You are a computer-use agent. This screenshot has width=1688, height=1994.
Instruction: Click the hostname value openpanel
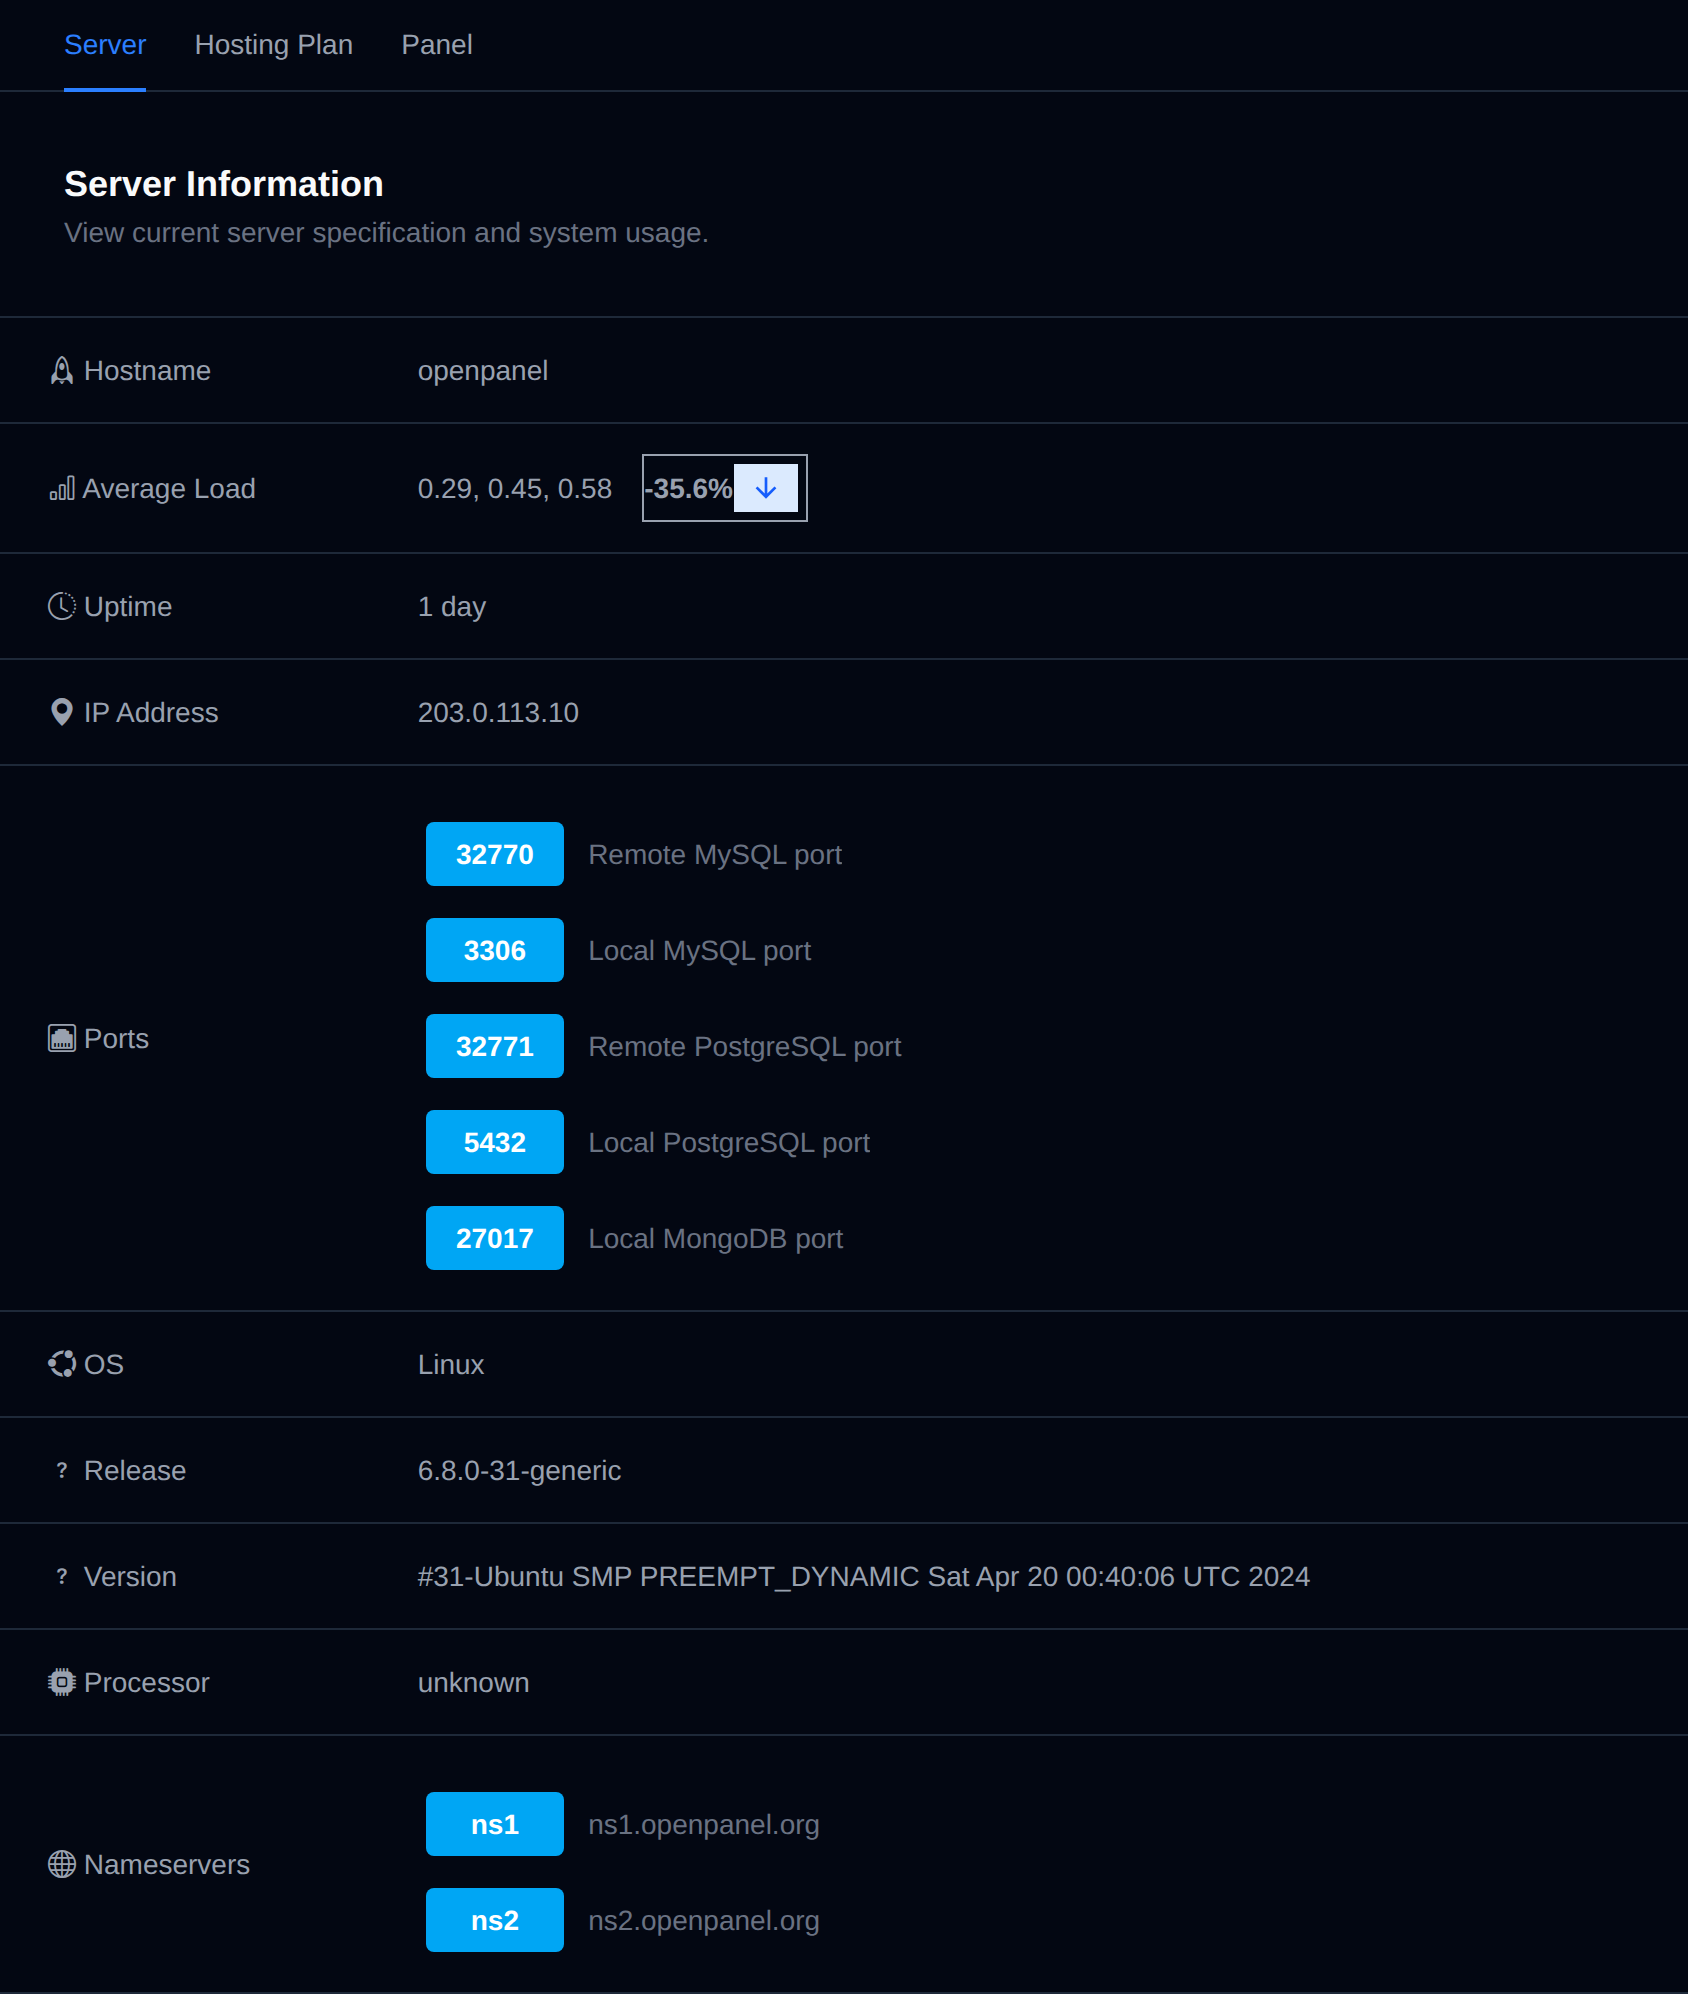(x=483, y=371)
